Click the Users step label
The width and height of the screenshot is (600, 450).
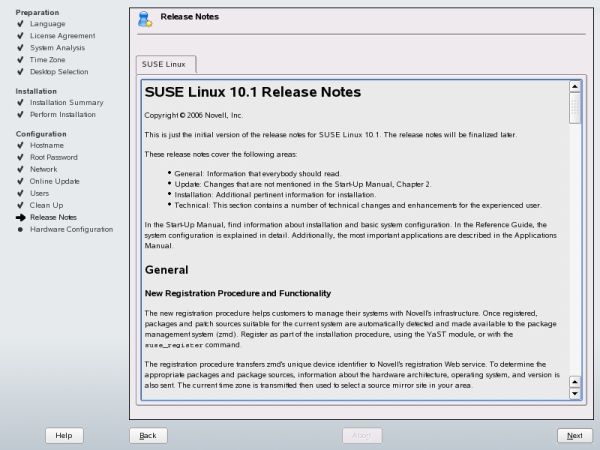click(39, 193)
